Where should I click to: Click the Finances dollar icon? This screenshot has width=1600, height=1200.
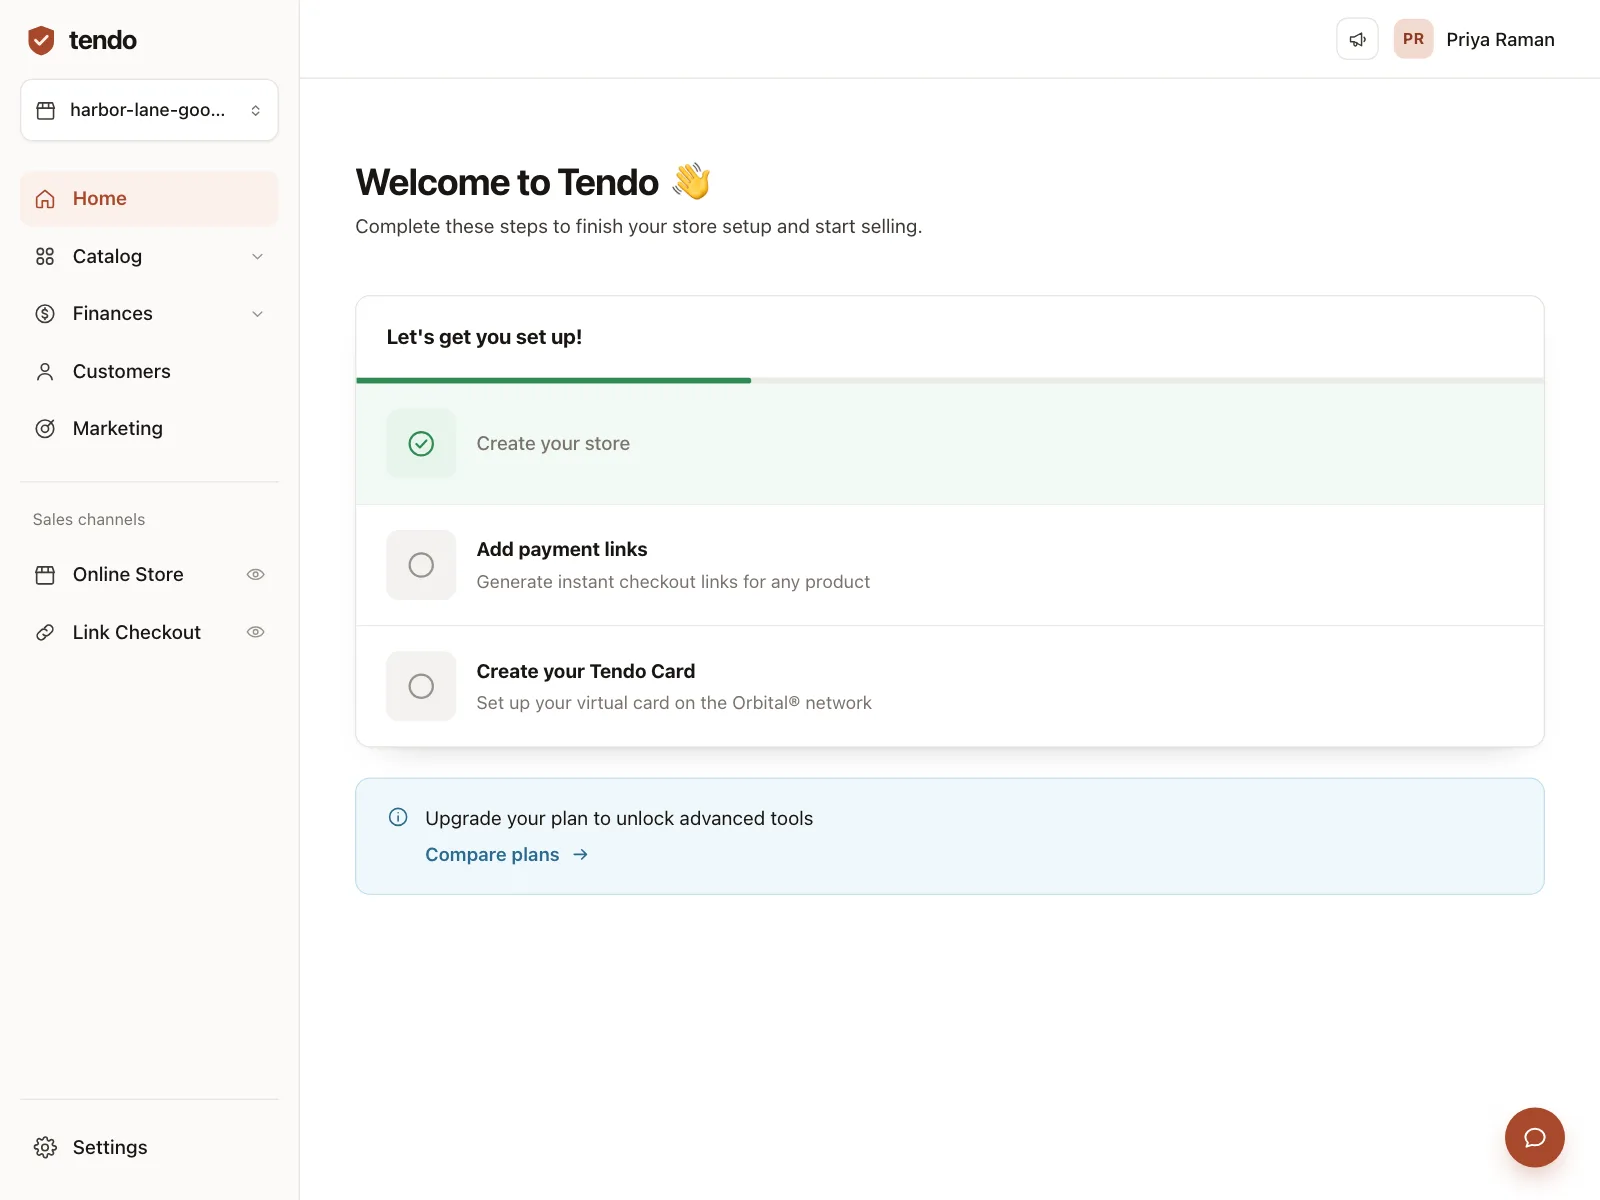point(45,314)
